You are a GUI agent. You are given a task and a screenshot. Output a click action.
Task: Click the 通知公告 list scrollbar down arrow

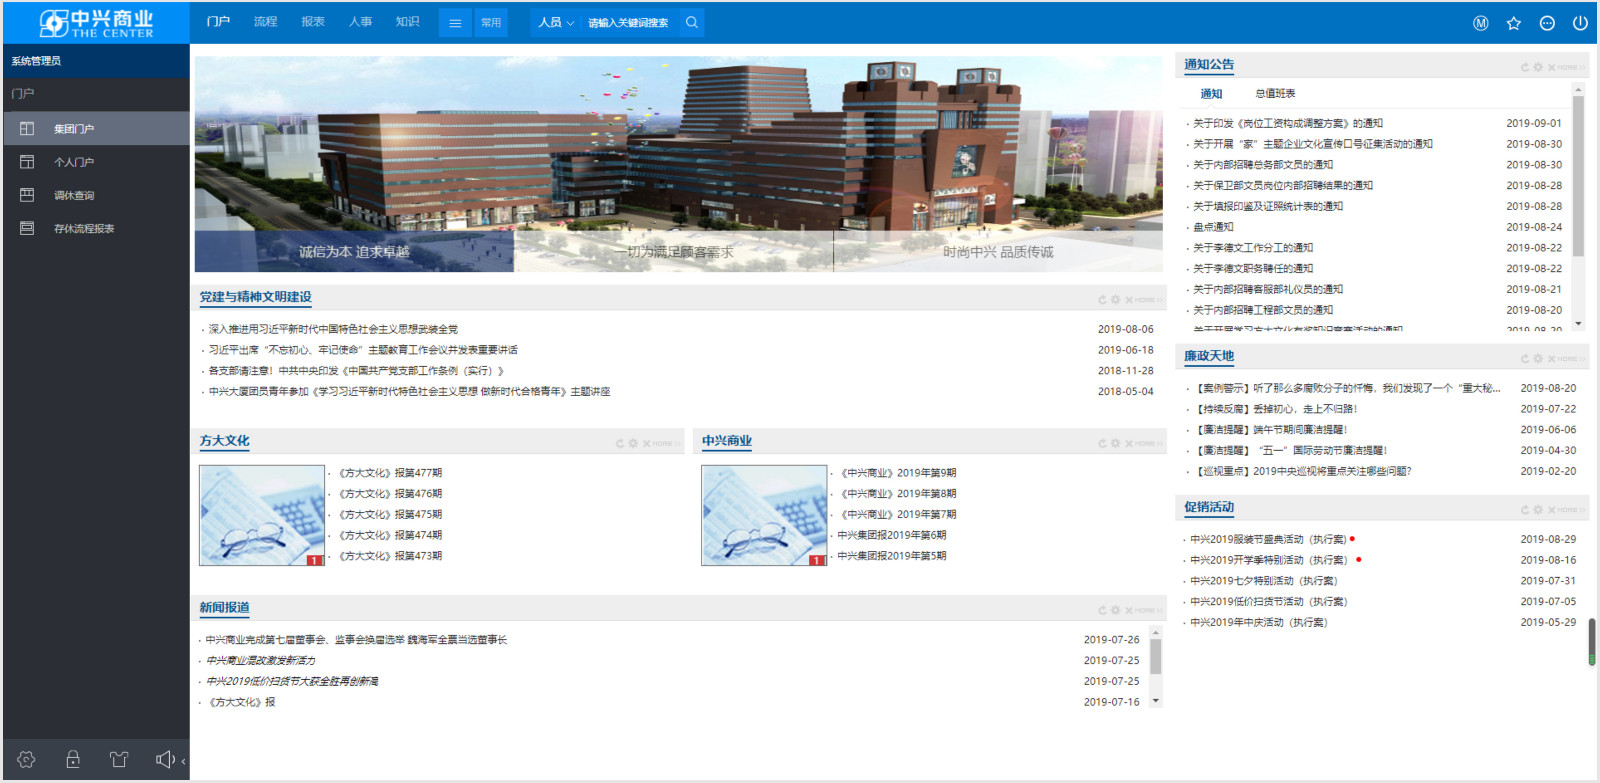point(1579,324)
